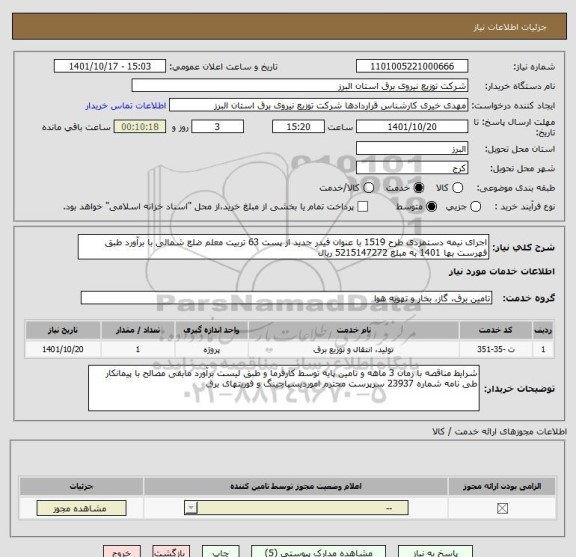
Task: Click the نام خدمت column header
Action: point(354,330)
